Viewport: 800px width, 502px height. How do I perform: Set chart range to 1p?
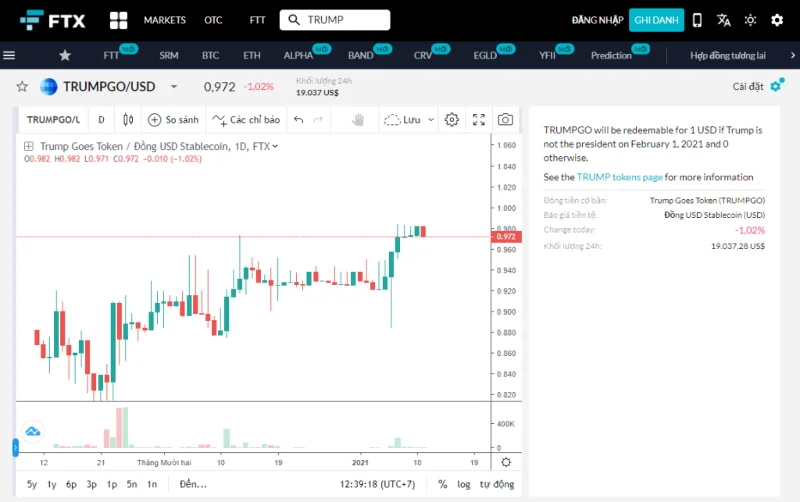pyautogui.click(x=112, y=484)
